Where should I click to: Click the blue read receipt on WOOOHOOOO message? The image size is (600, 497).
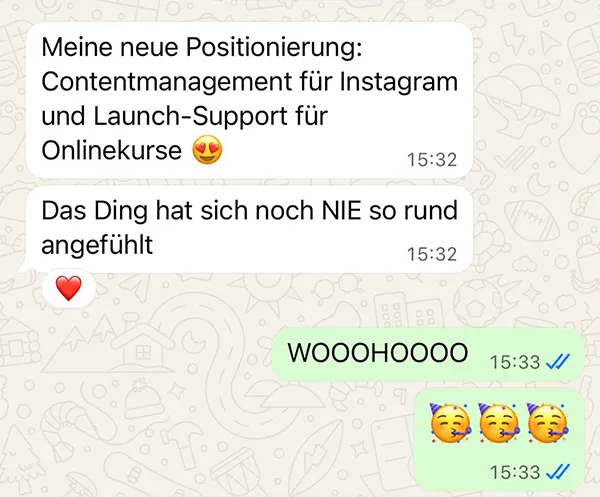click(x=558, y=362)
